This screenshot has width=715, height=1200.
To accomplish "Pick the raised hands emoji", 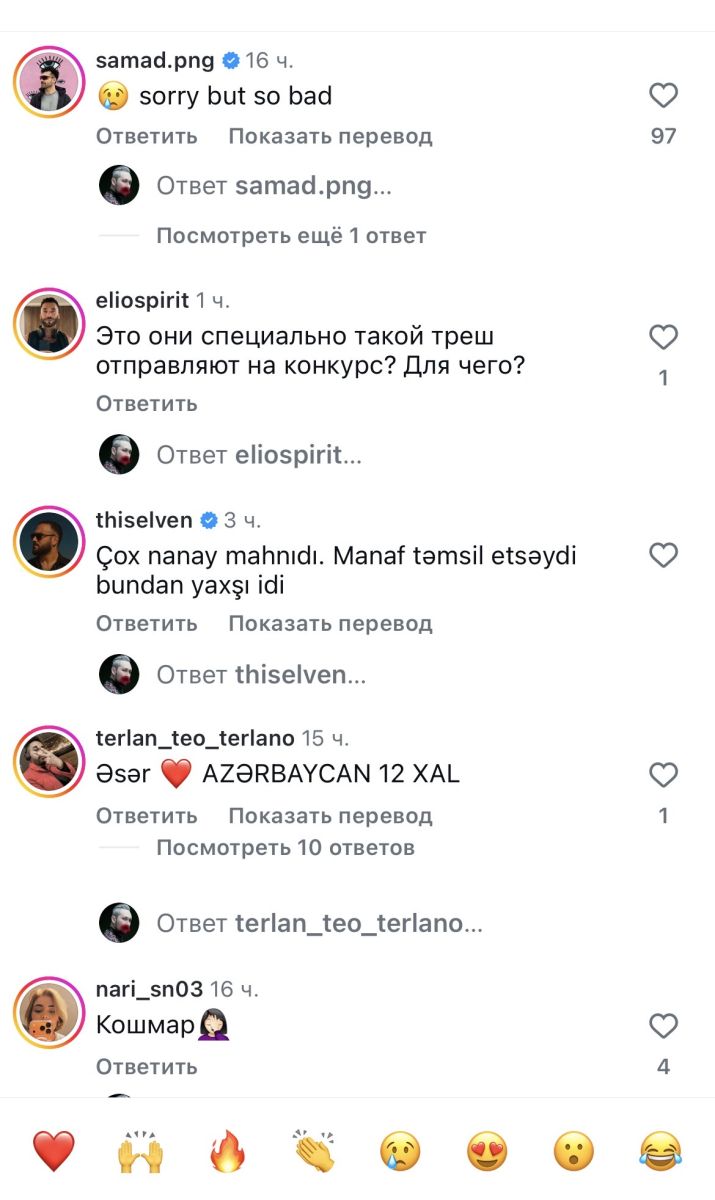I will [140, 1152].
